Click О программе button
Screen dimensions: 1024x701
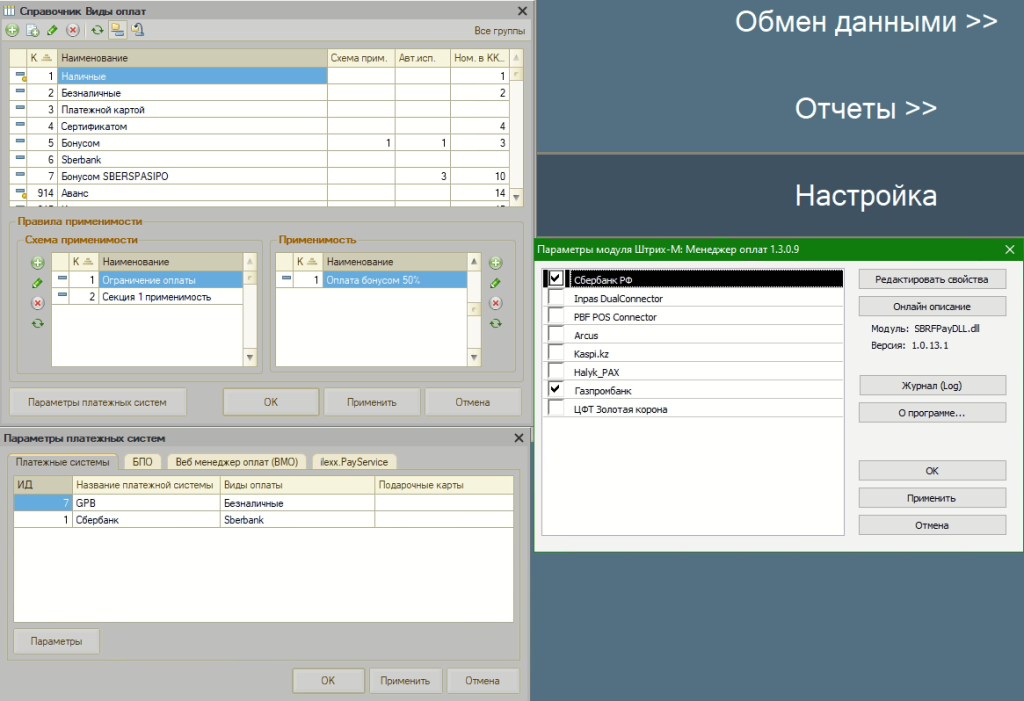click(932, 413)
